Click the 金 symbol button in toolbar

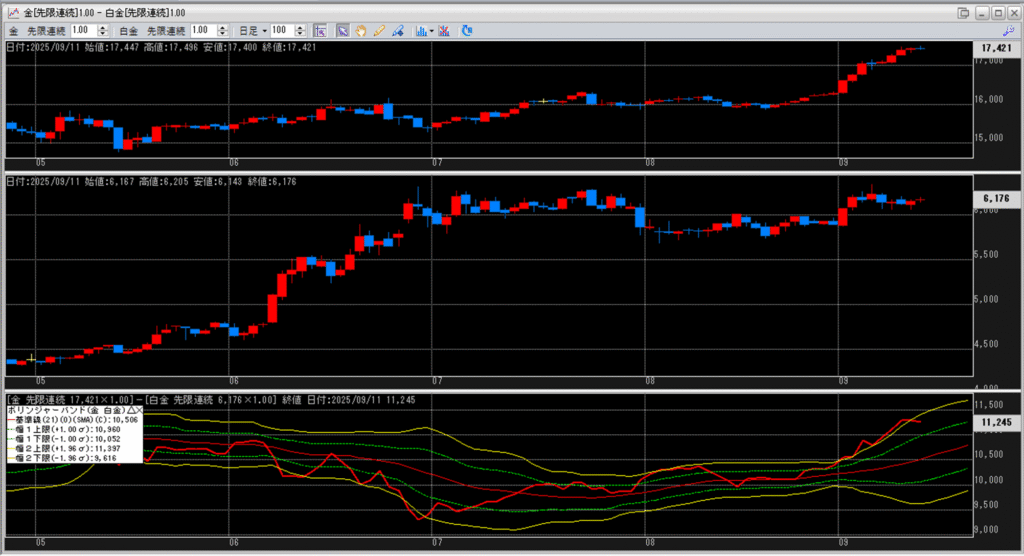tap(14, 31)
